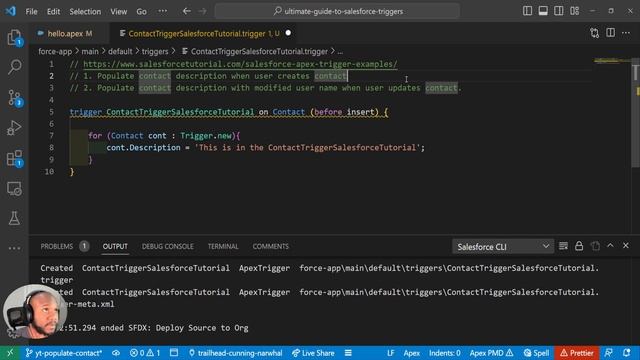
Task: Open notifications bell
Action: [627, 353]
